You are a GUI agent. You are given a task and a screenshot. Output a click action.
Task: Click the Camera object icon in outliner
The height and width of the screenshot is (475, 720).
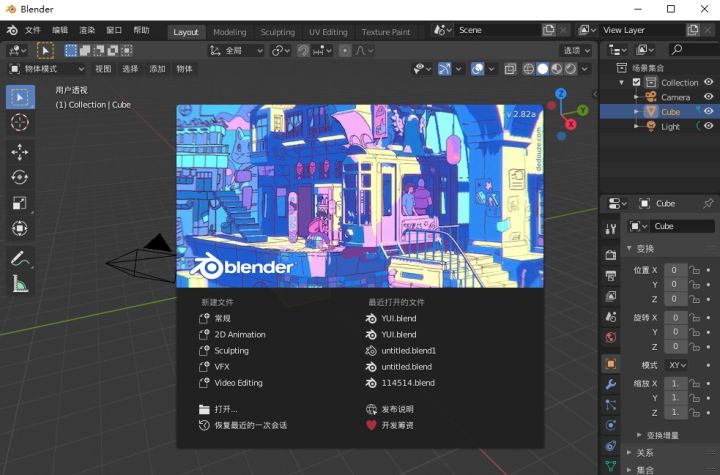tap(653, 97)
